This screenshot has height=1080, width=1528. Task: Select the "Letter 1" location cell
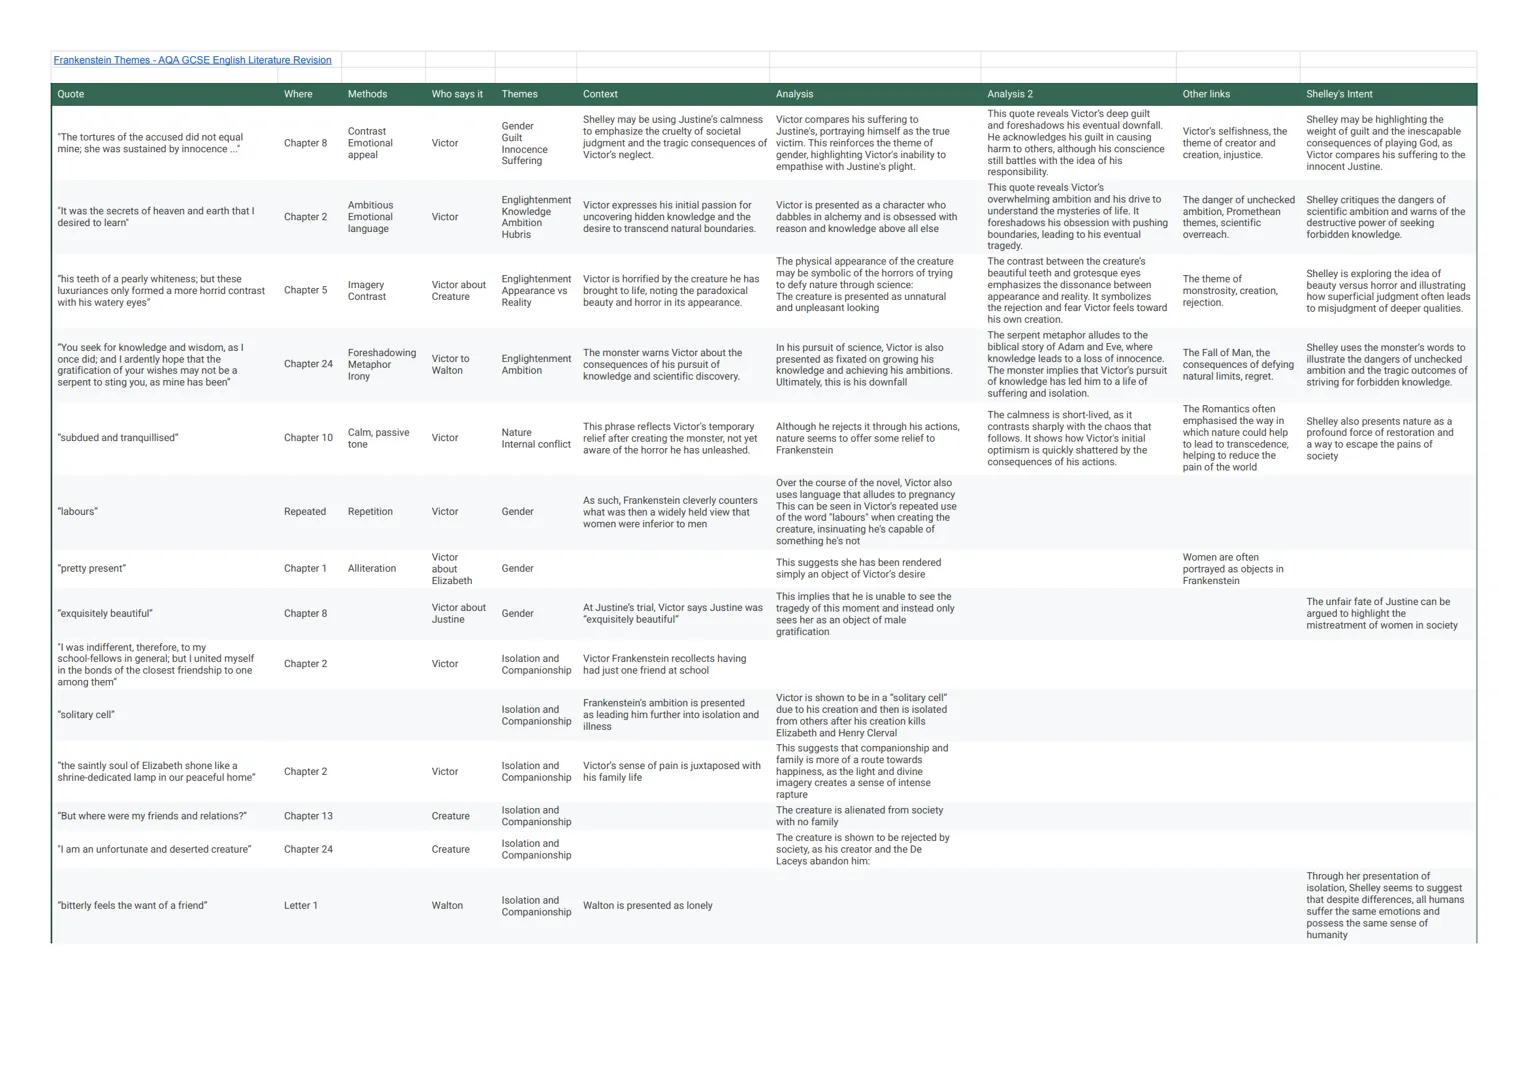[300, 906]
